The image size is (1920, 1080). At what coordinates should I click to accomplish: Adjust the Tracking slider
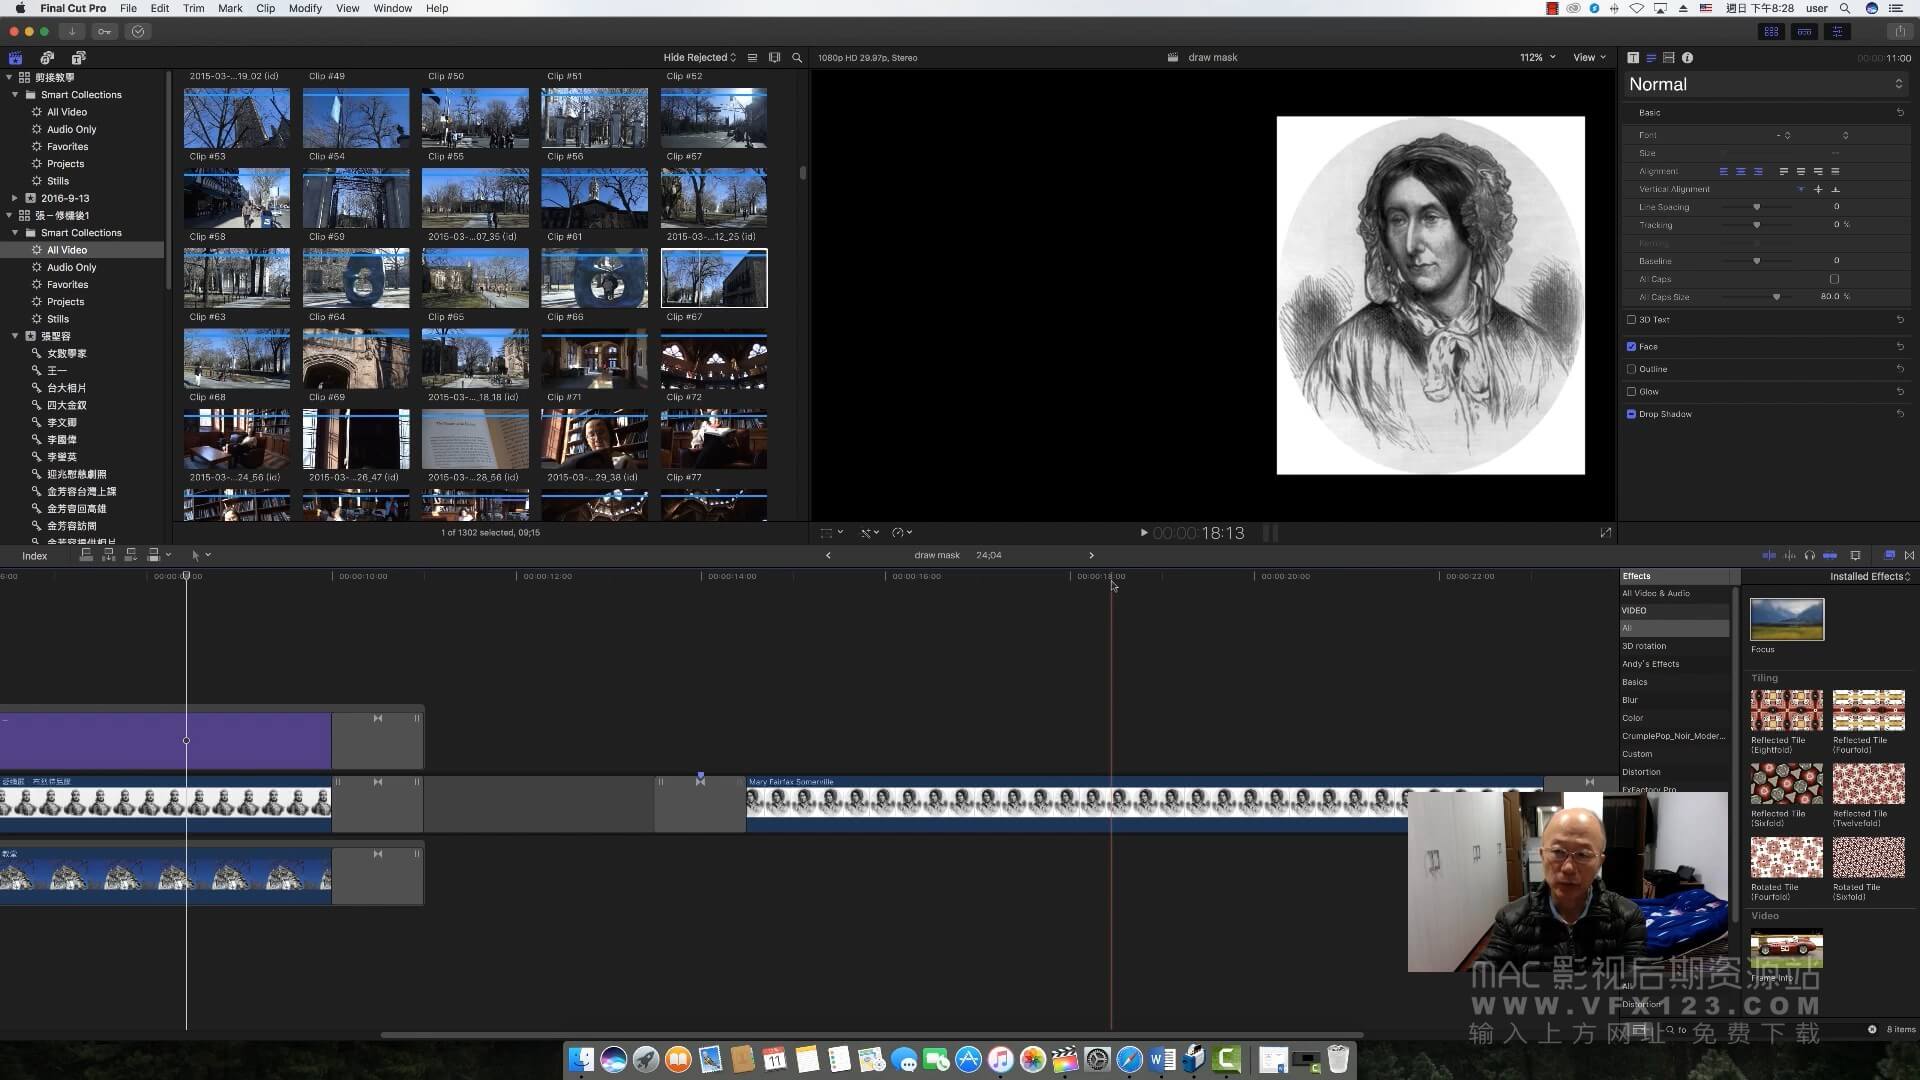[1756, 225]
